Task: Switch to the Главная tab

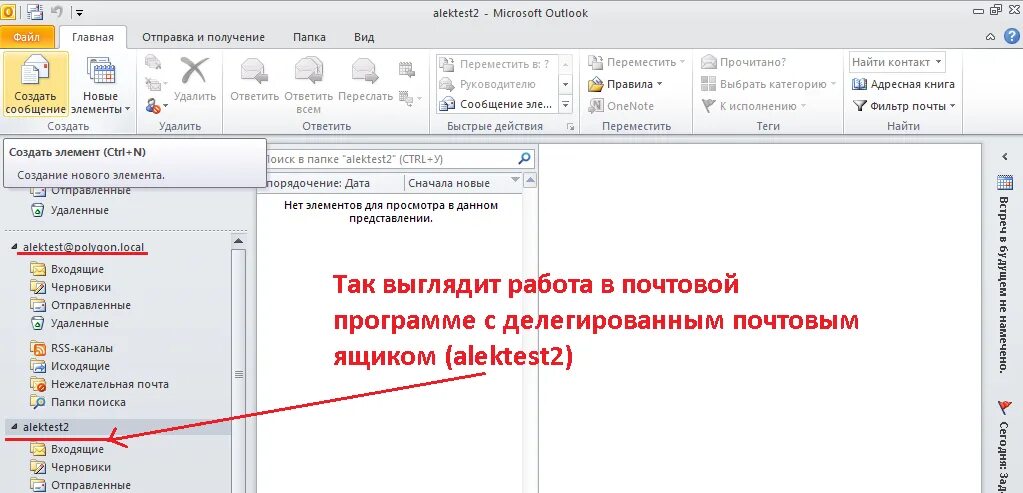Action: 93,37
